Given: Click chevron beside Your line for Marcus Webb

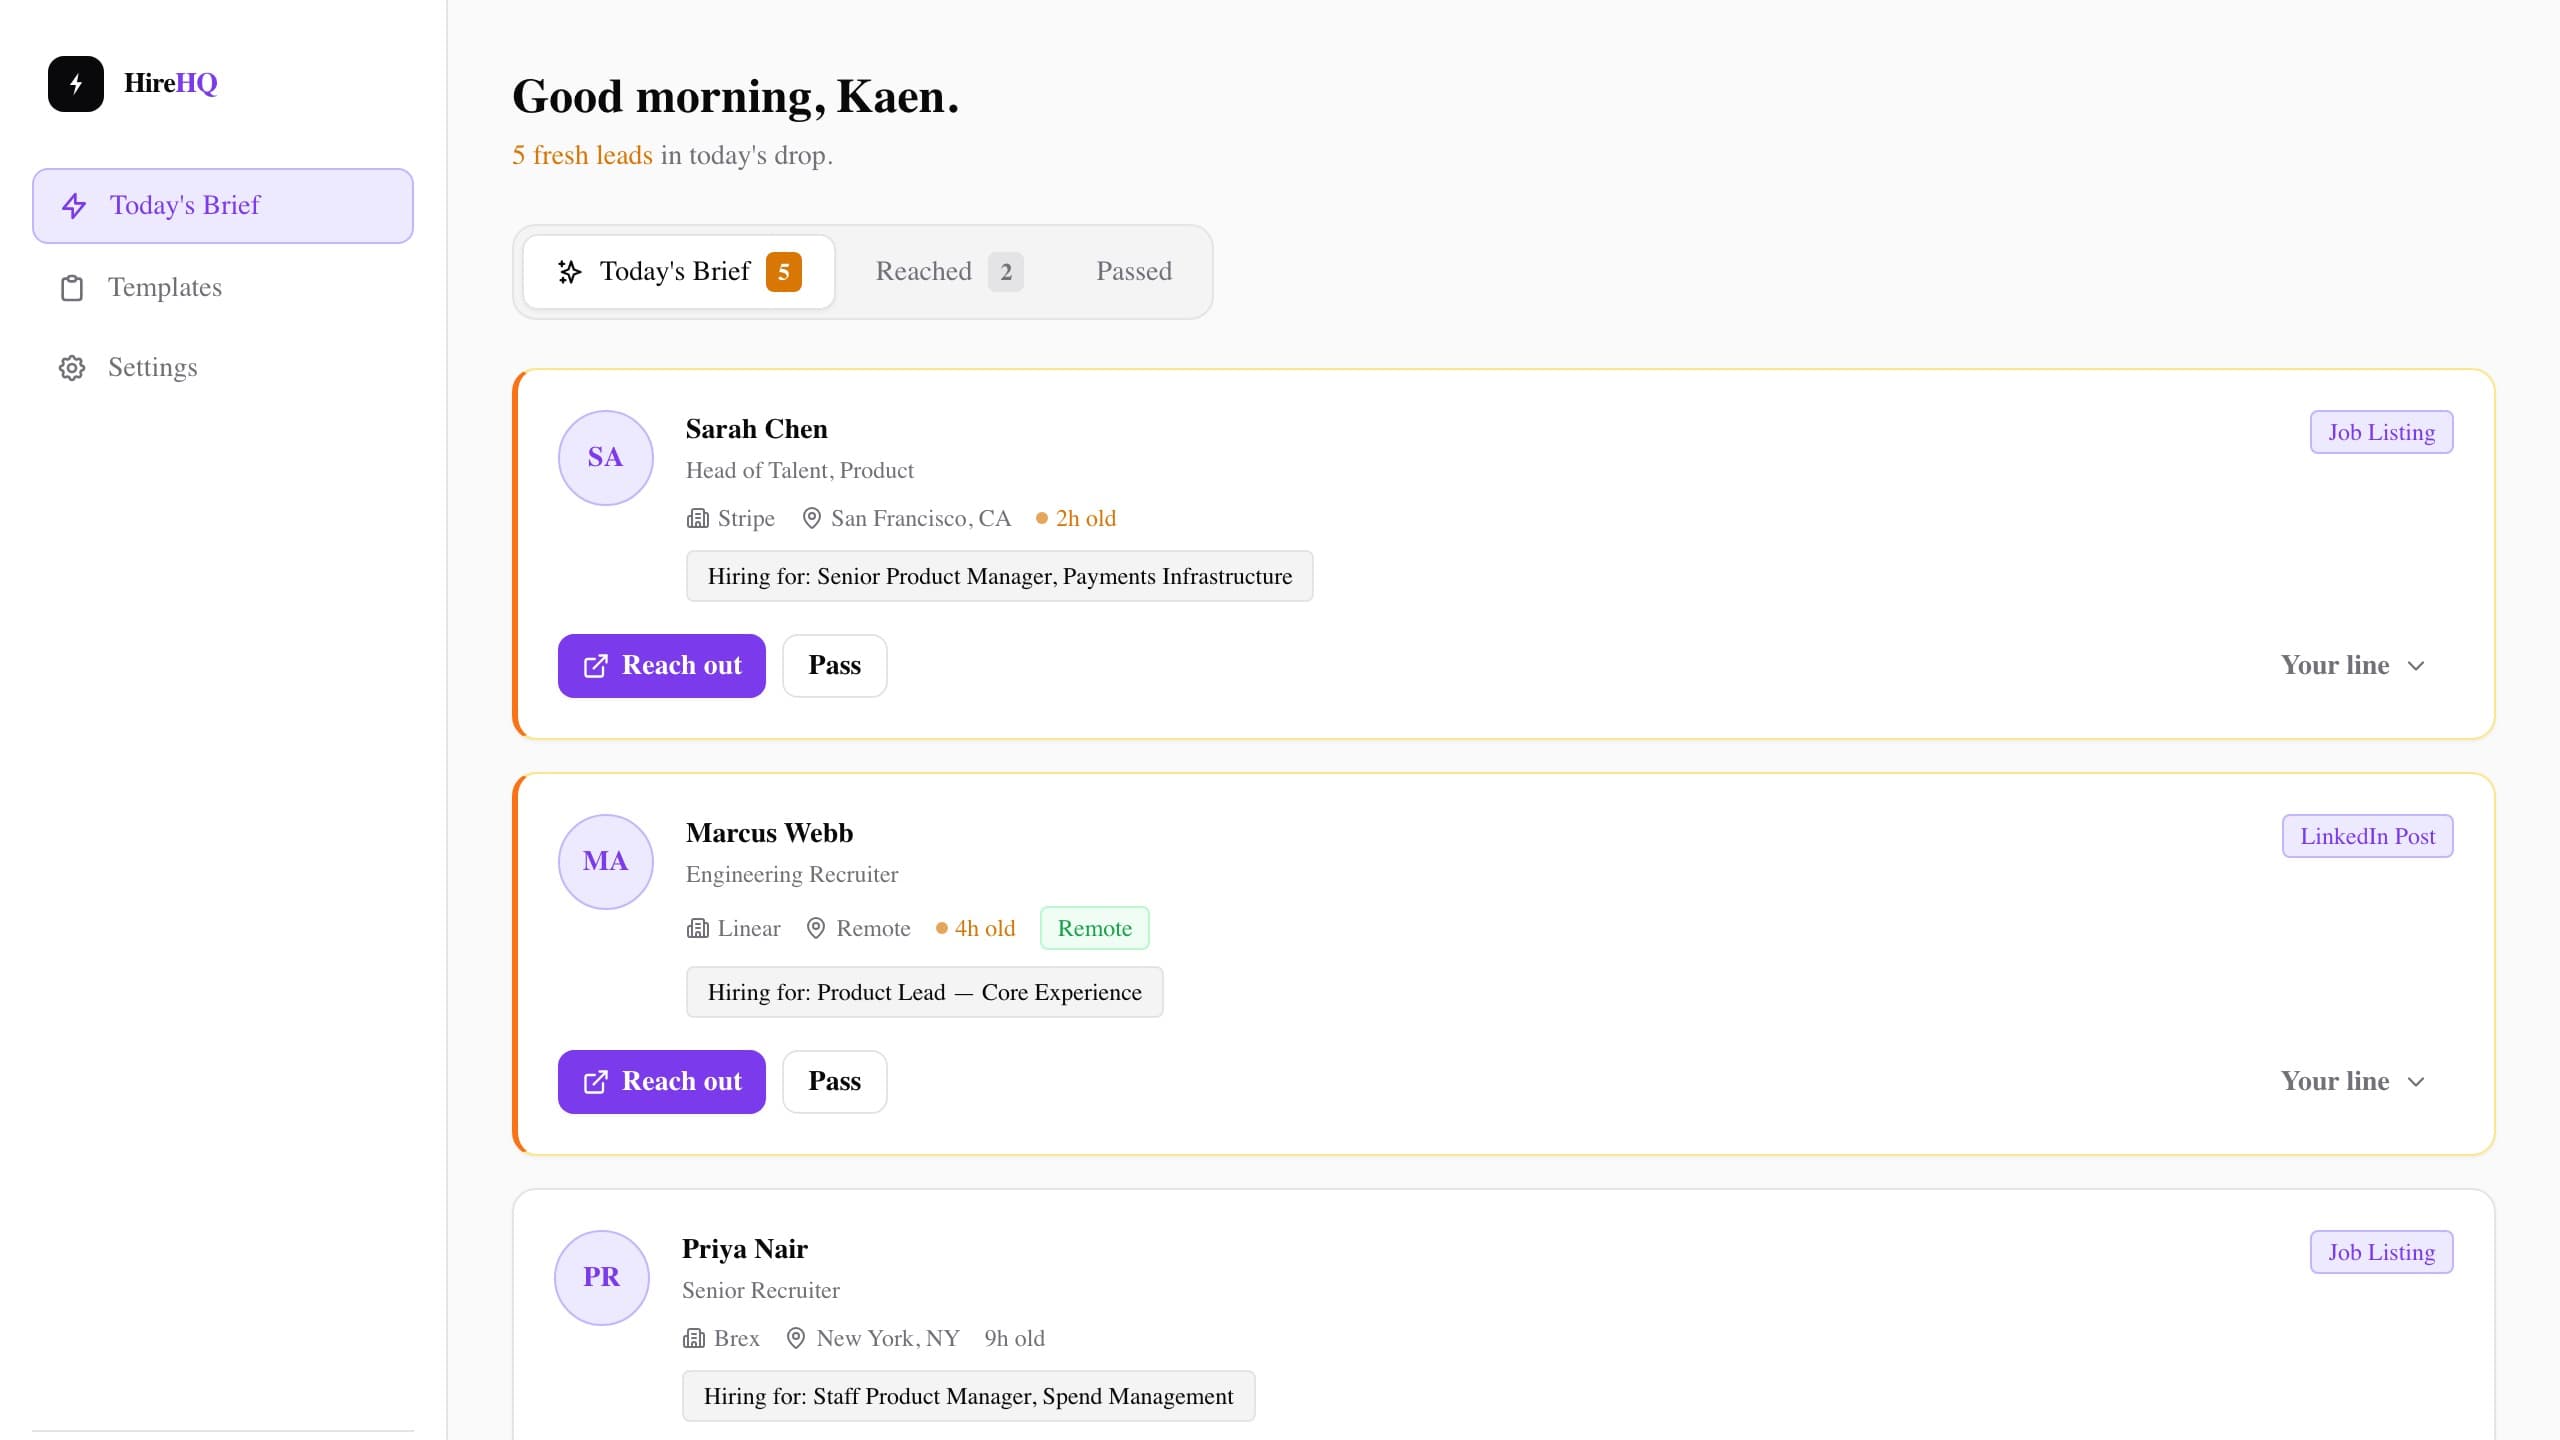Looking at the screenshot, I should (2416, 1082).
